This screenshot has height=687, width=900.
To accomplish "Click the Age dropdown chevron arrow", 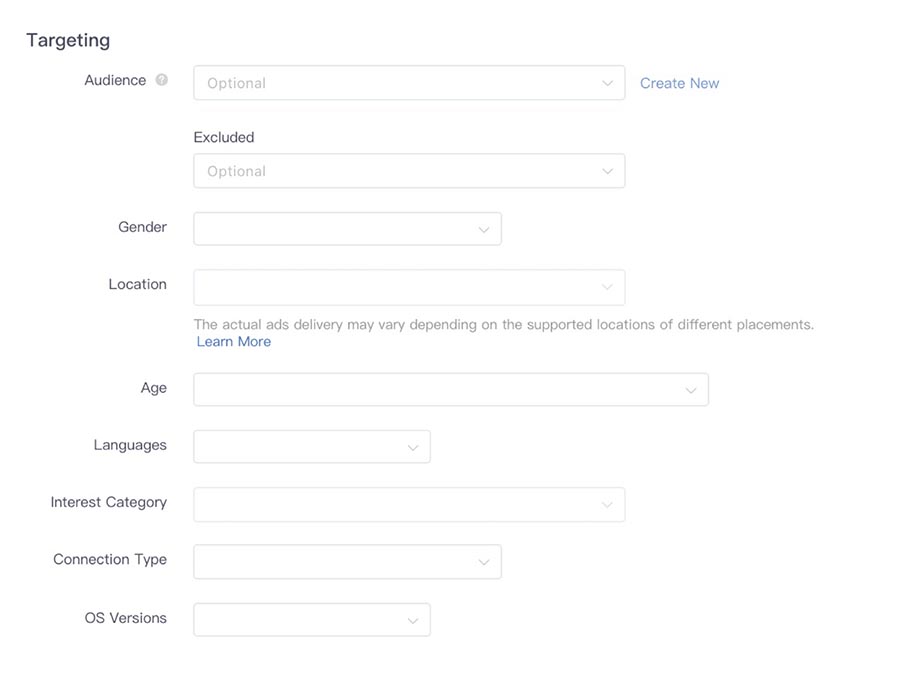I will click(x=690, y=390).
